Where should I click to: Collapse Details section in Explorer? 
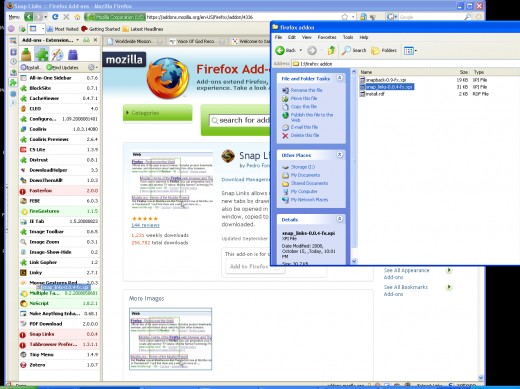coord(339,219)
